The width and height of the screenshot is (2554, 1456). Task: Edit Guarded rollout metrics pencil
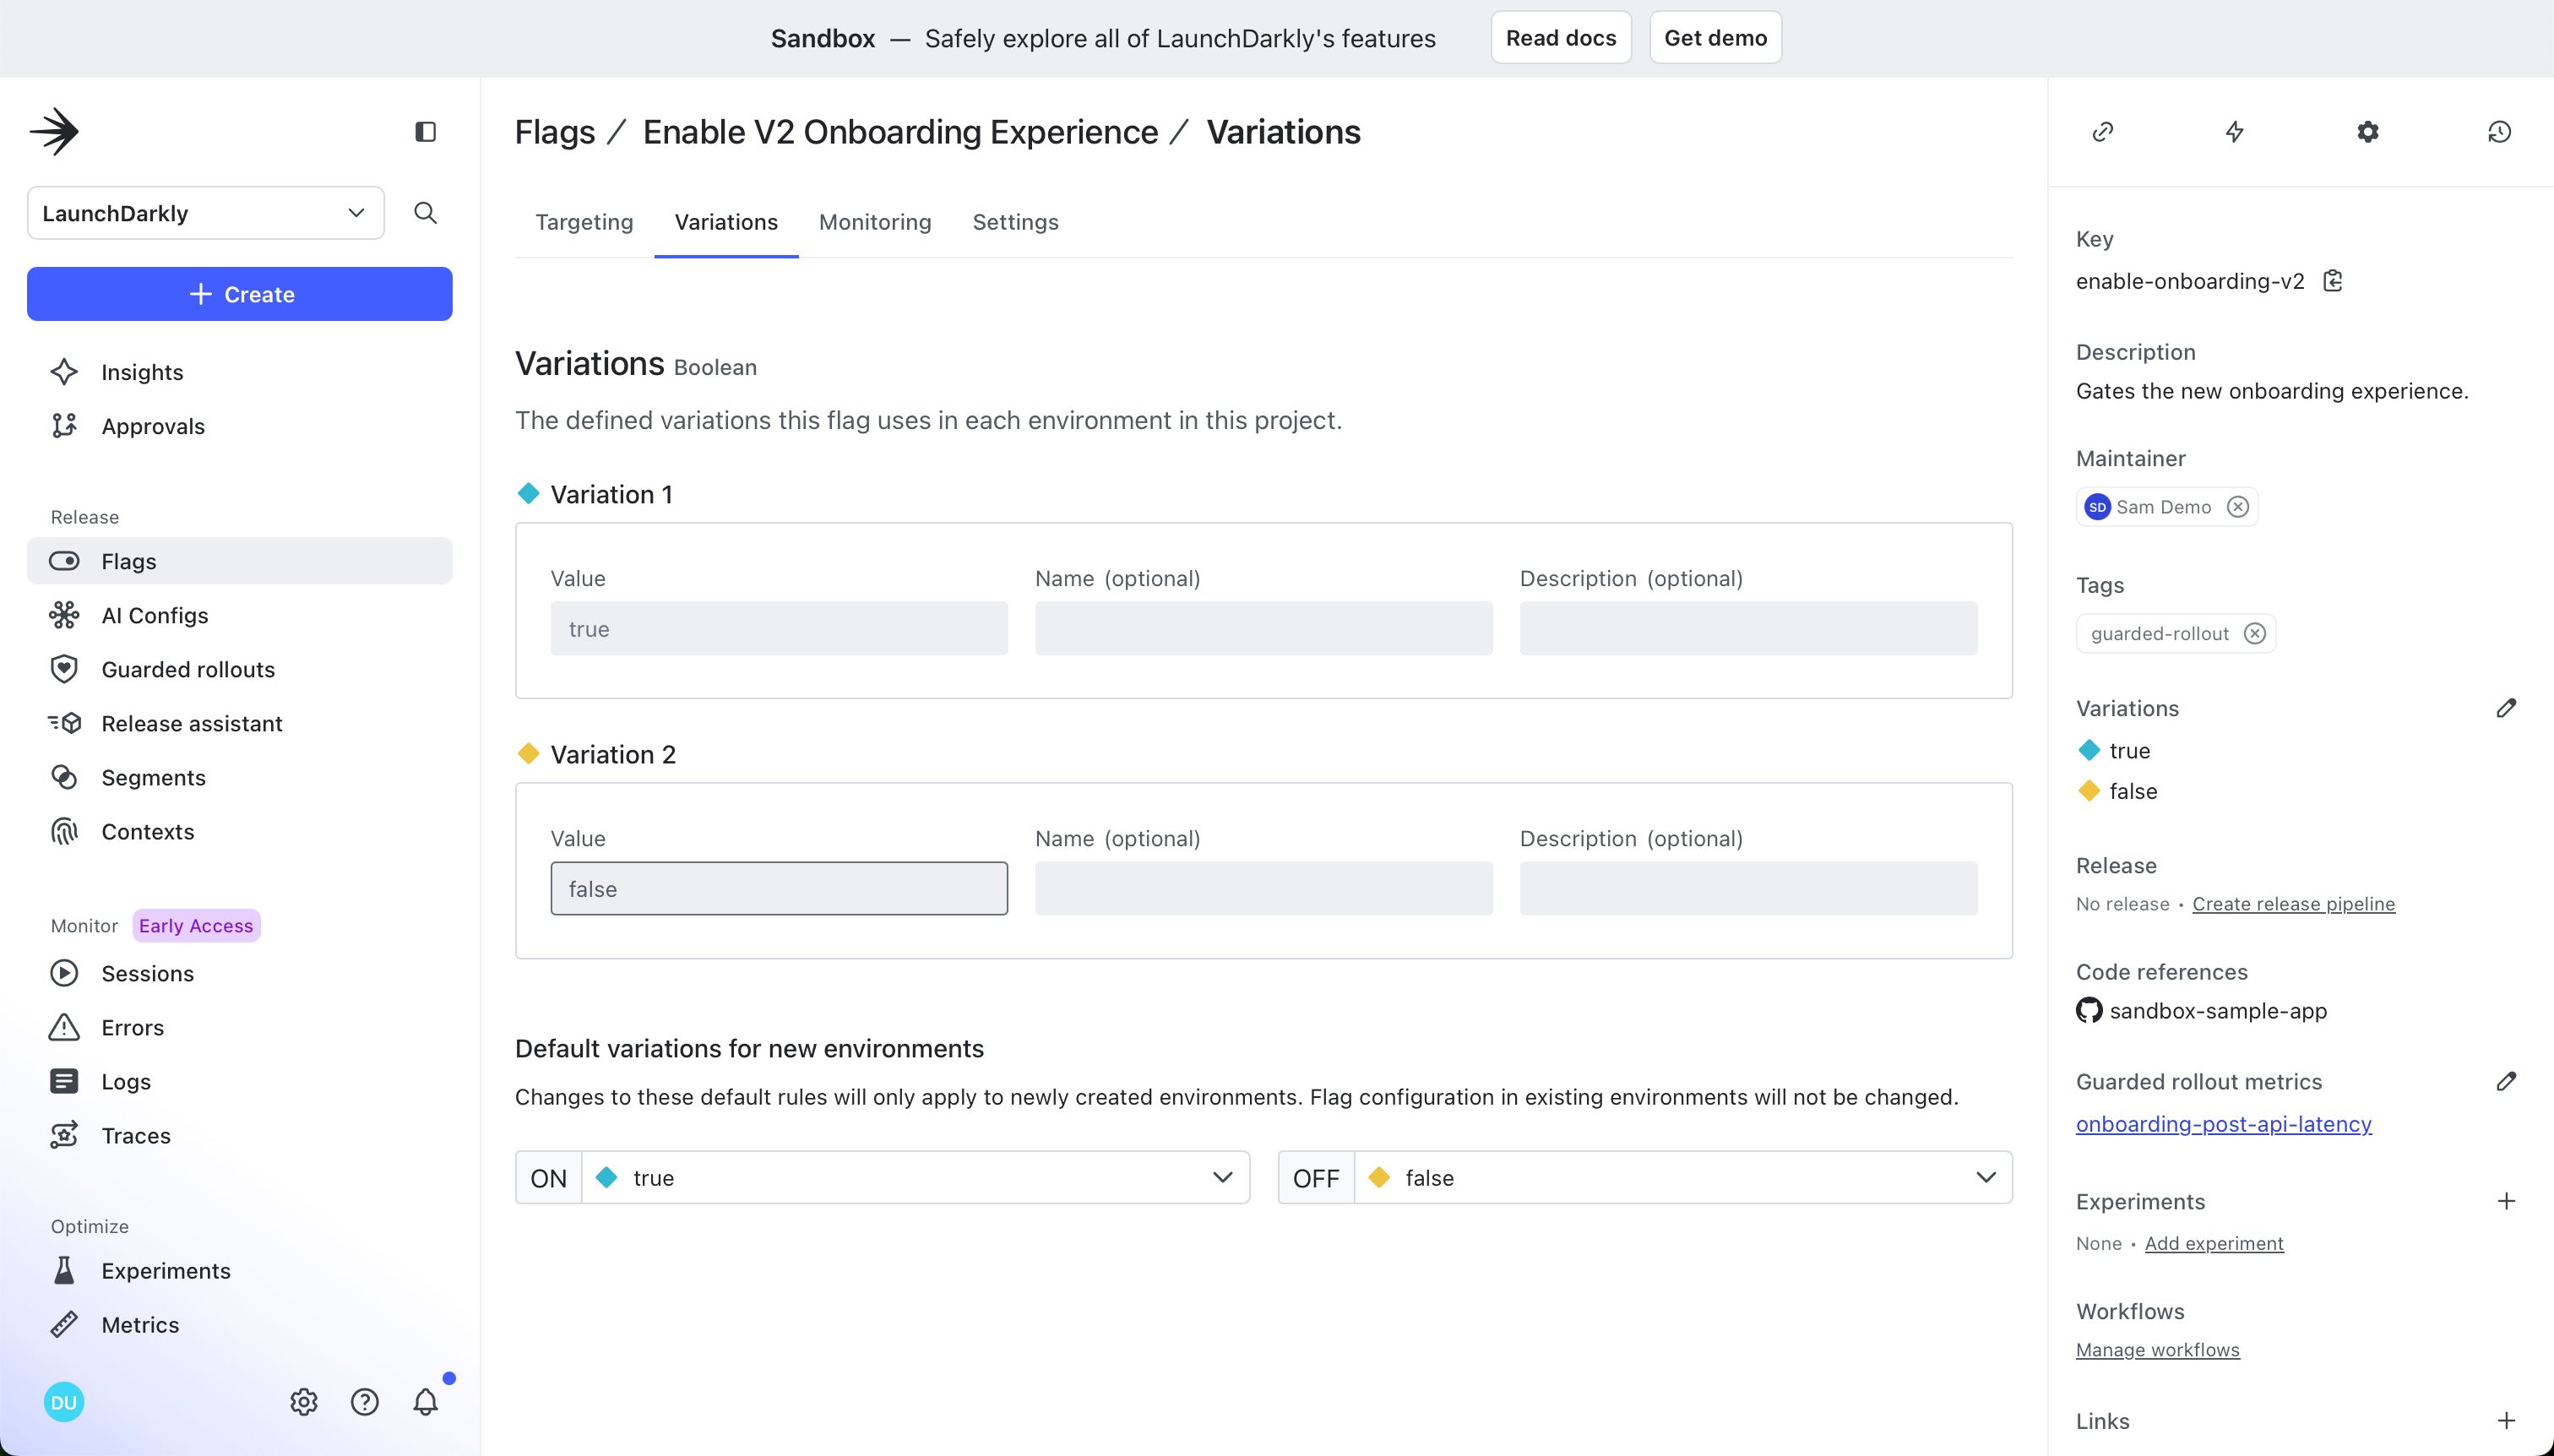coord(2506,1081)
